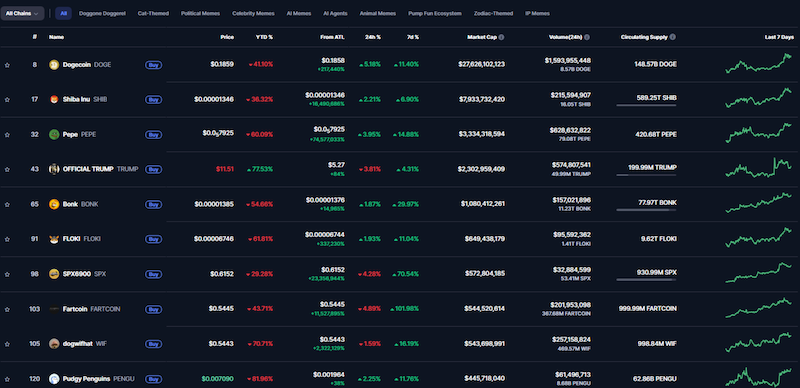Viewport: 800px width, 388px height.
Task: Click Buy button for OFFICIAL TRUMP
Action: (x=154, y=169)
